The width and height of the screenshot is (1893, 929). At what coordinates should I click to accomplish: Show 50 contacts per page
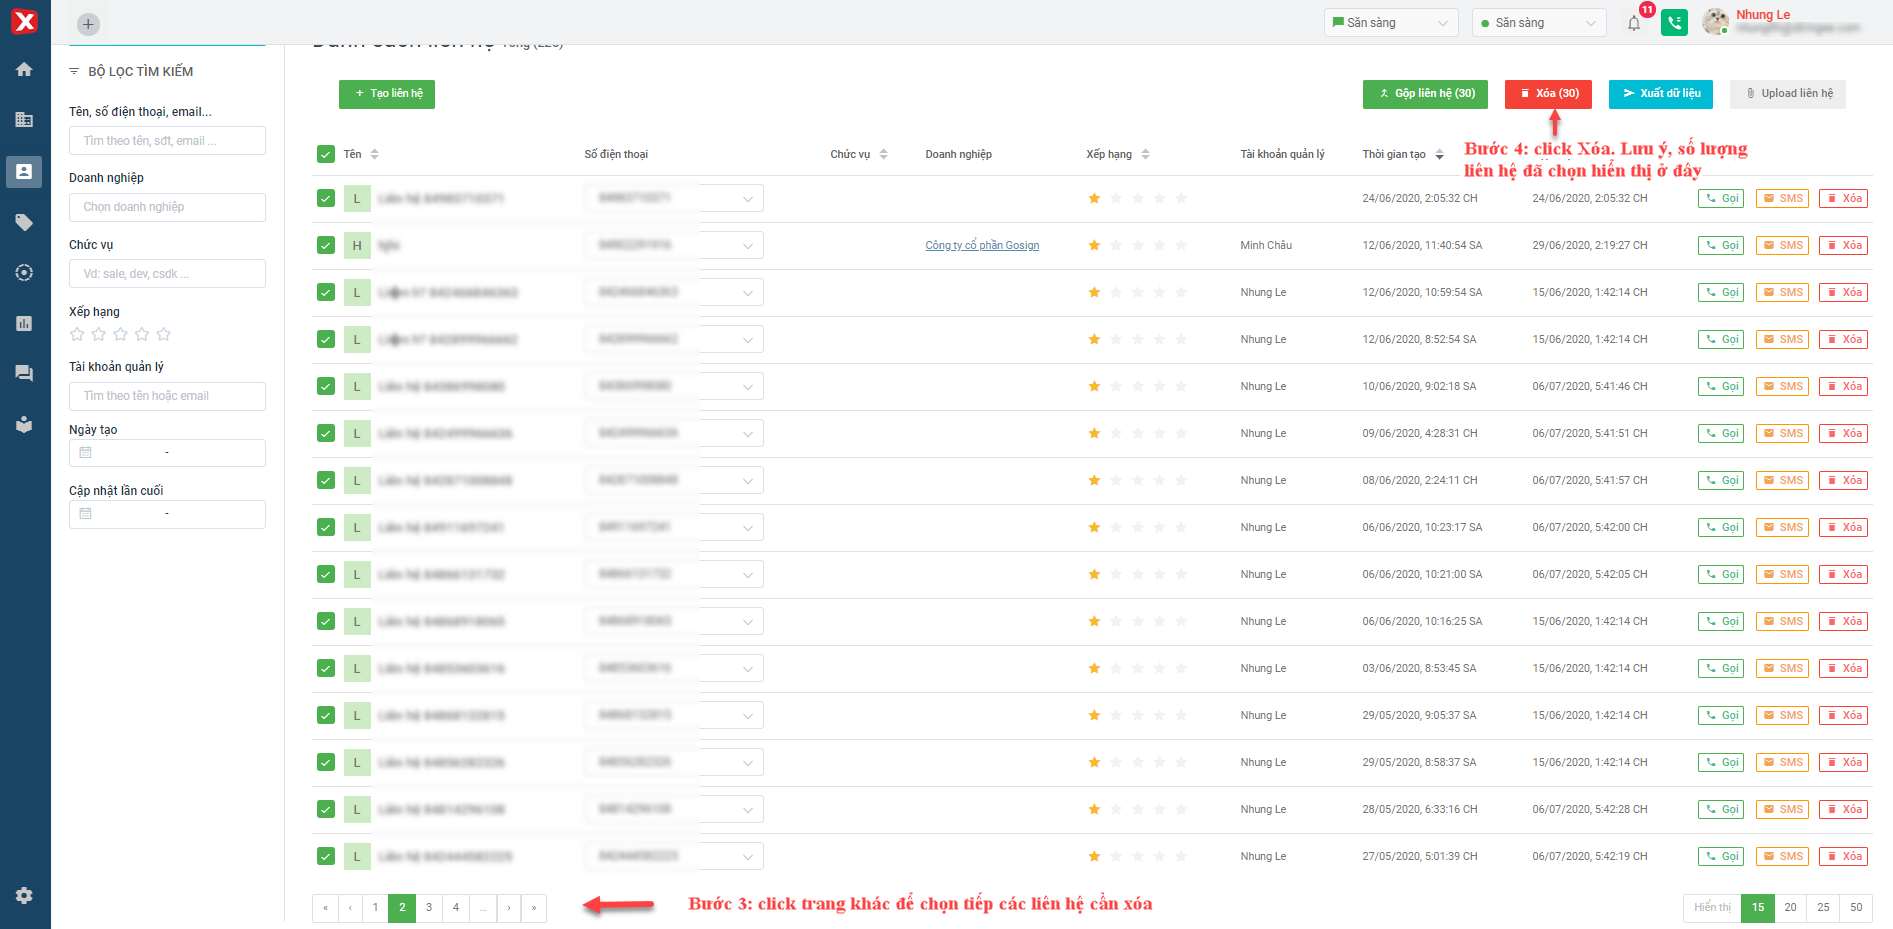point(1856,908)
